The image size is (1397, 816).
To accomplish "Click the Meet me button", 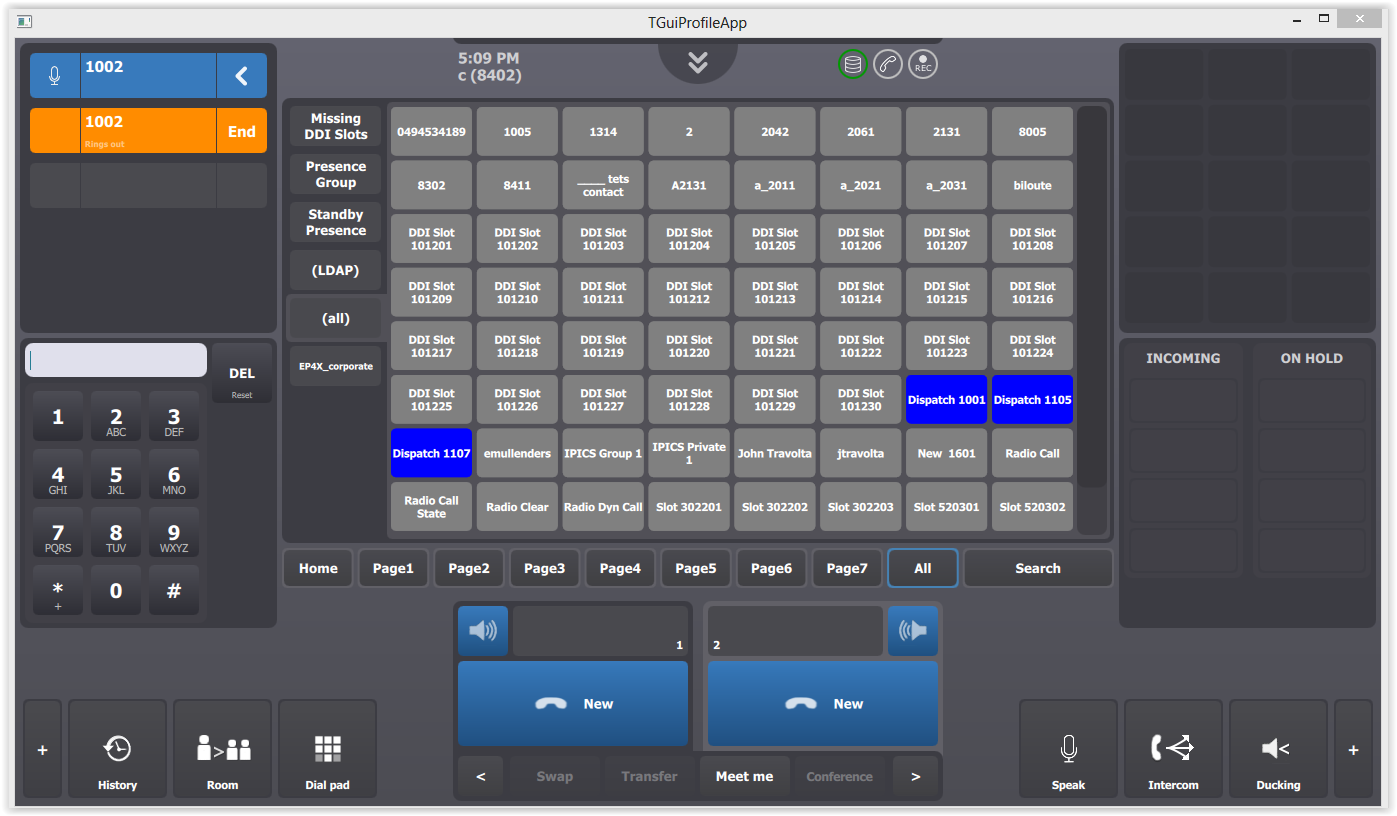I will coord(745,777).
